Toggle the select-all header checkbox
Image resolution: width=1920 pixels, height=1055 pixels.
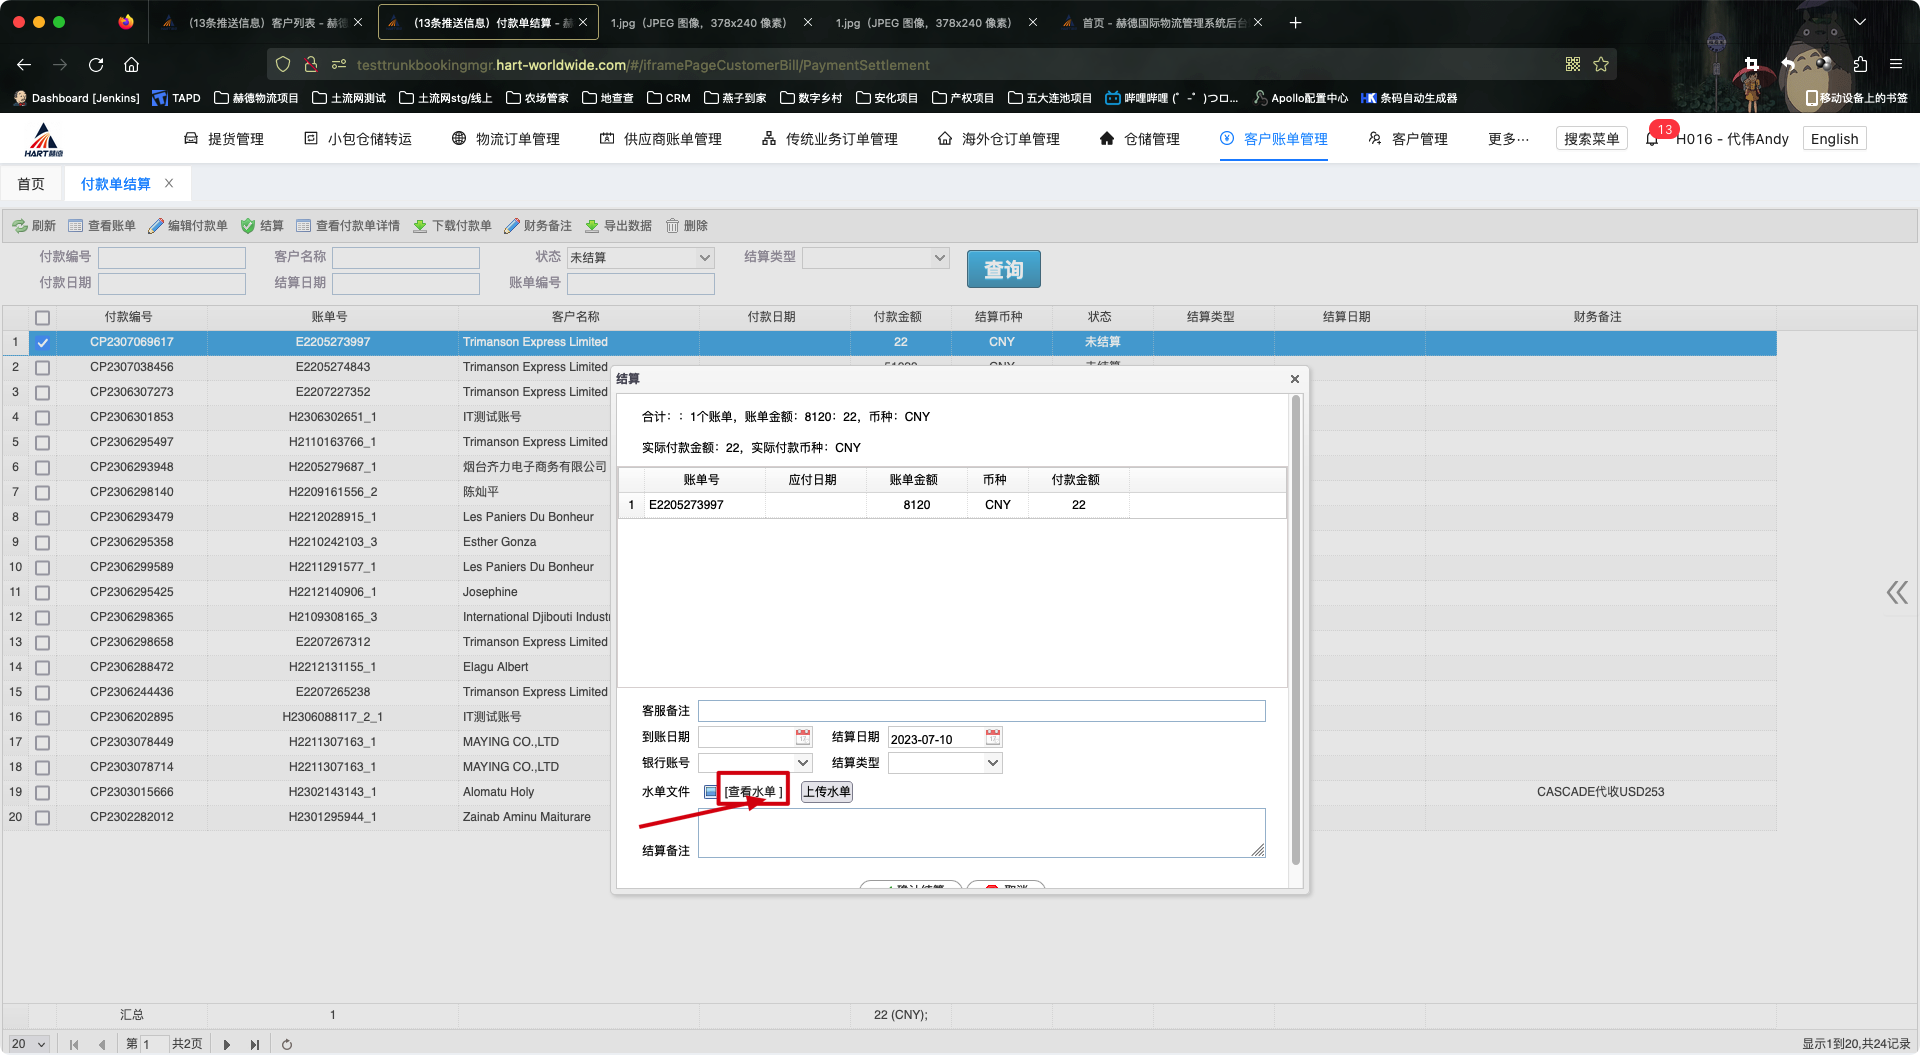coord(42,317)
